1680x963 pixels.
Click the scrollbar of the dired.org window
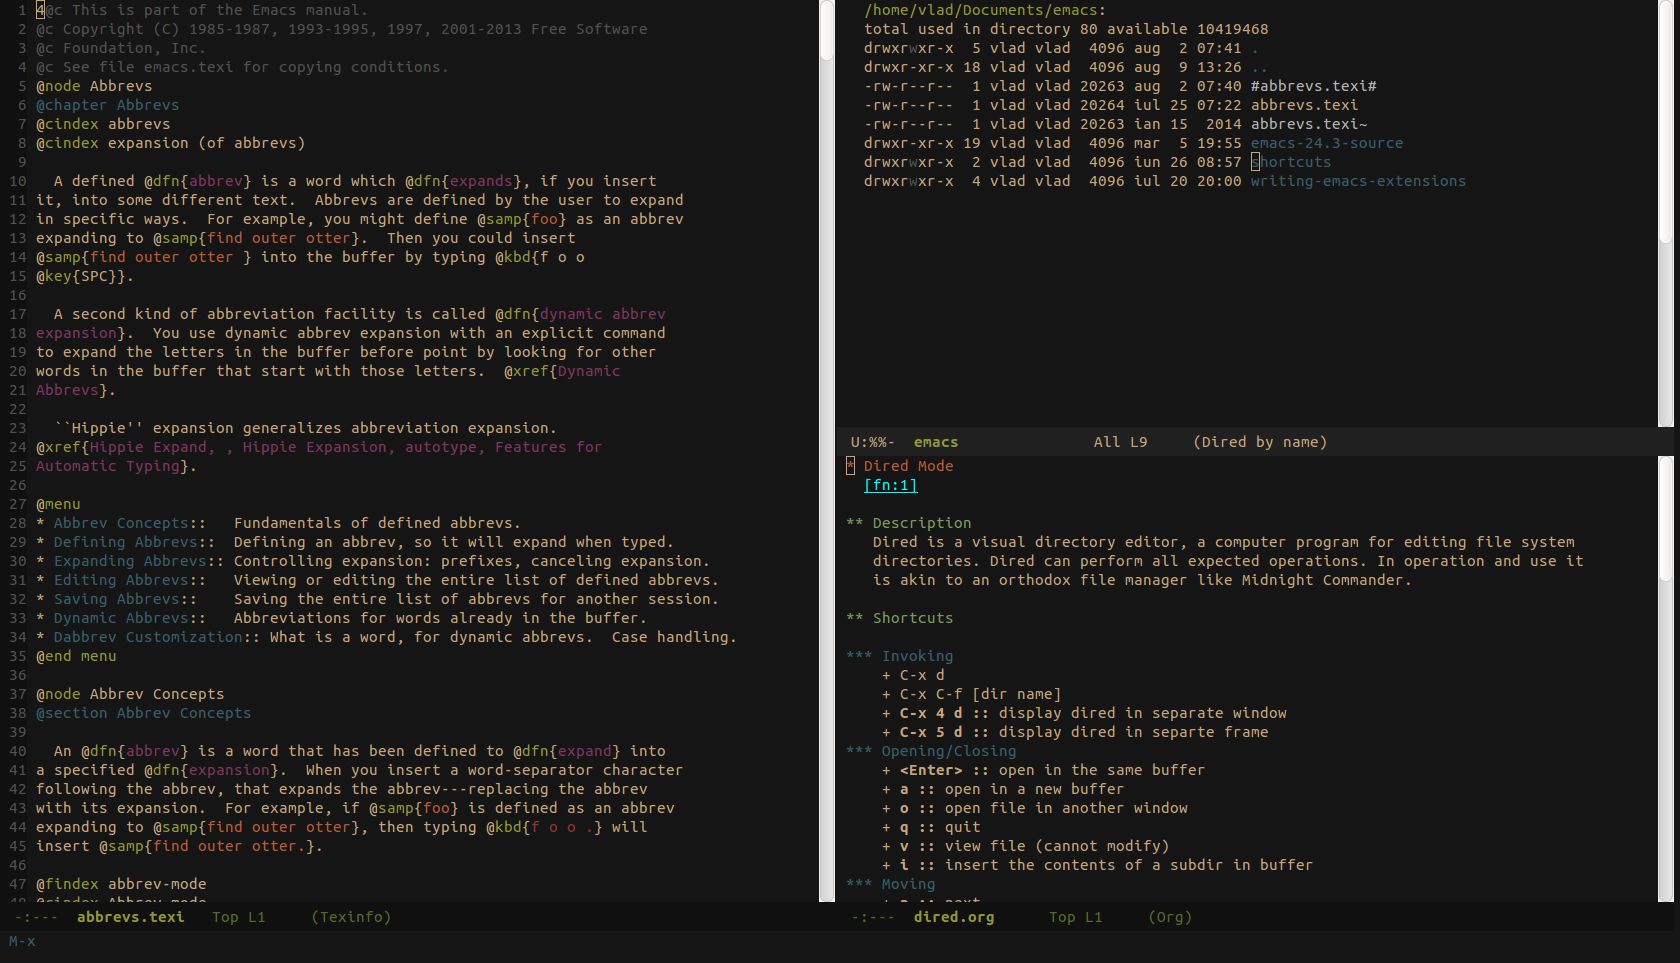pyautogui.click(x=1665, y=680)
